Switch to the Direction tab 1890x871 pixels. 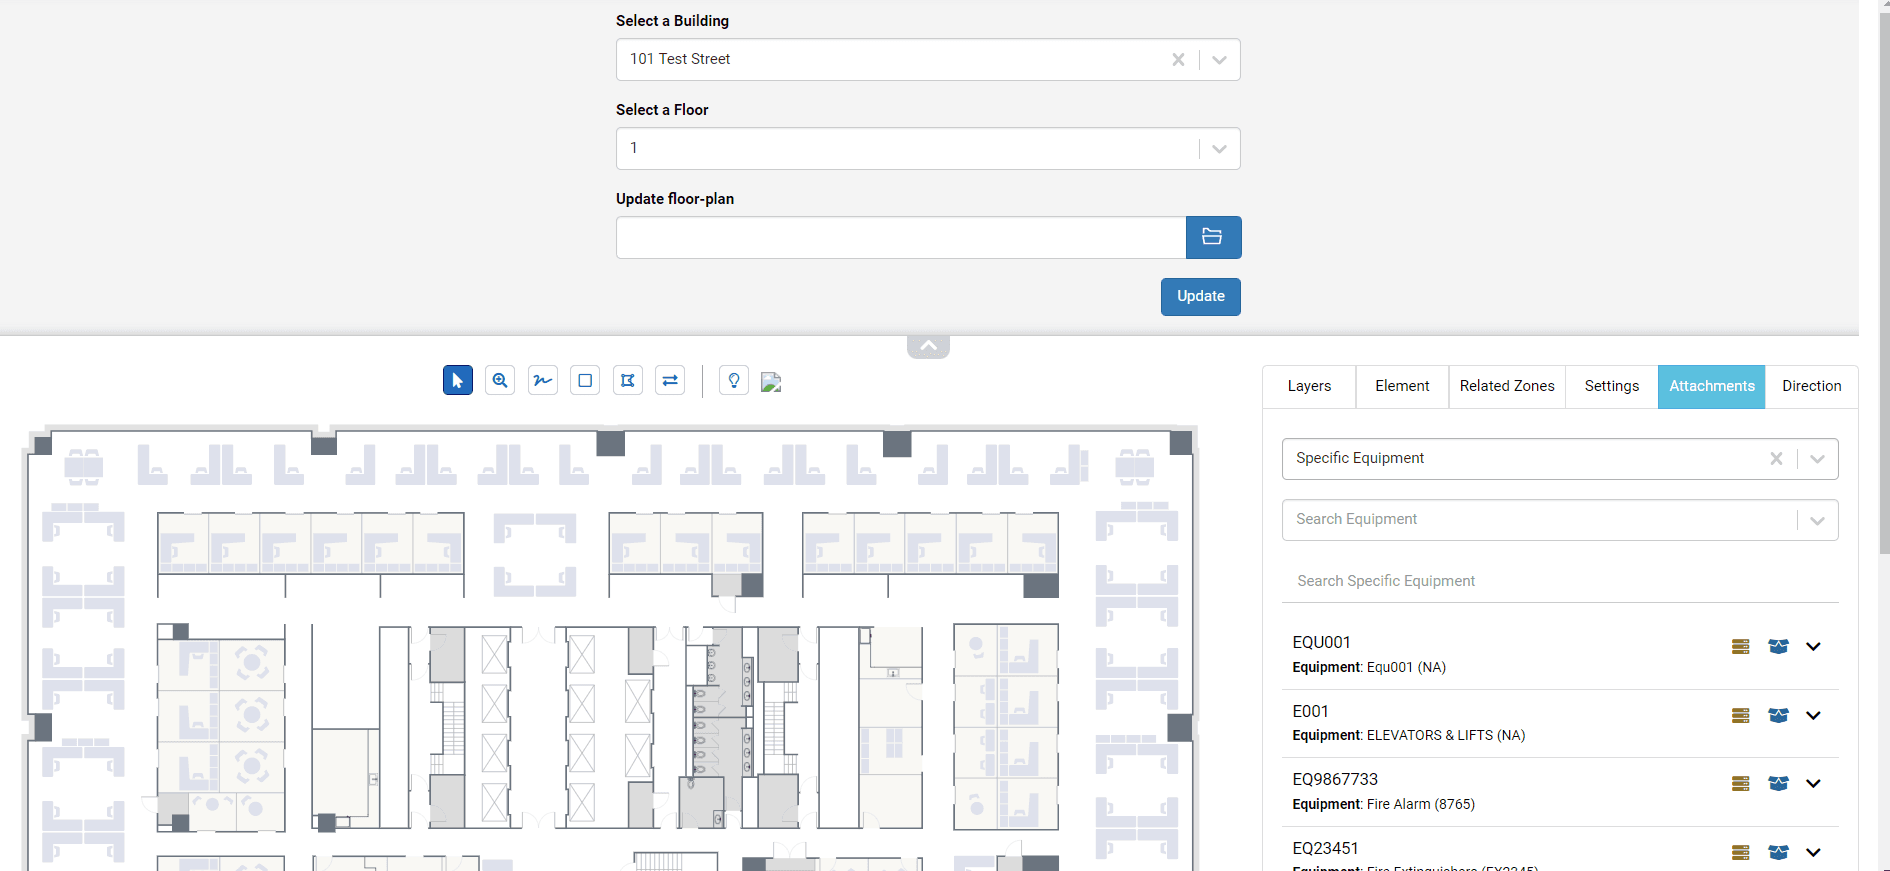point(1811,387)
